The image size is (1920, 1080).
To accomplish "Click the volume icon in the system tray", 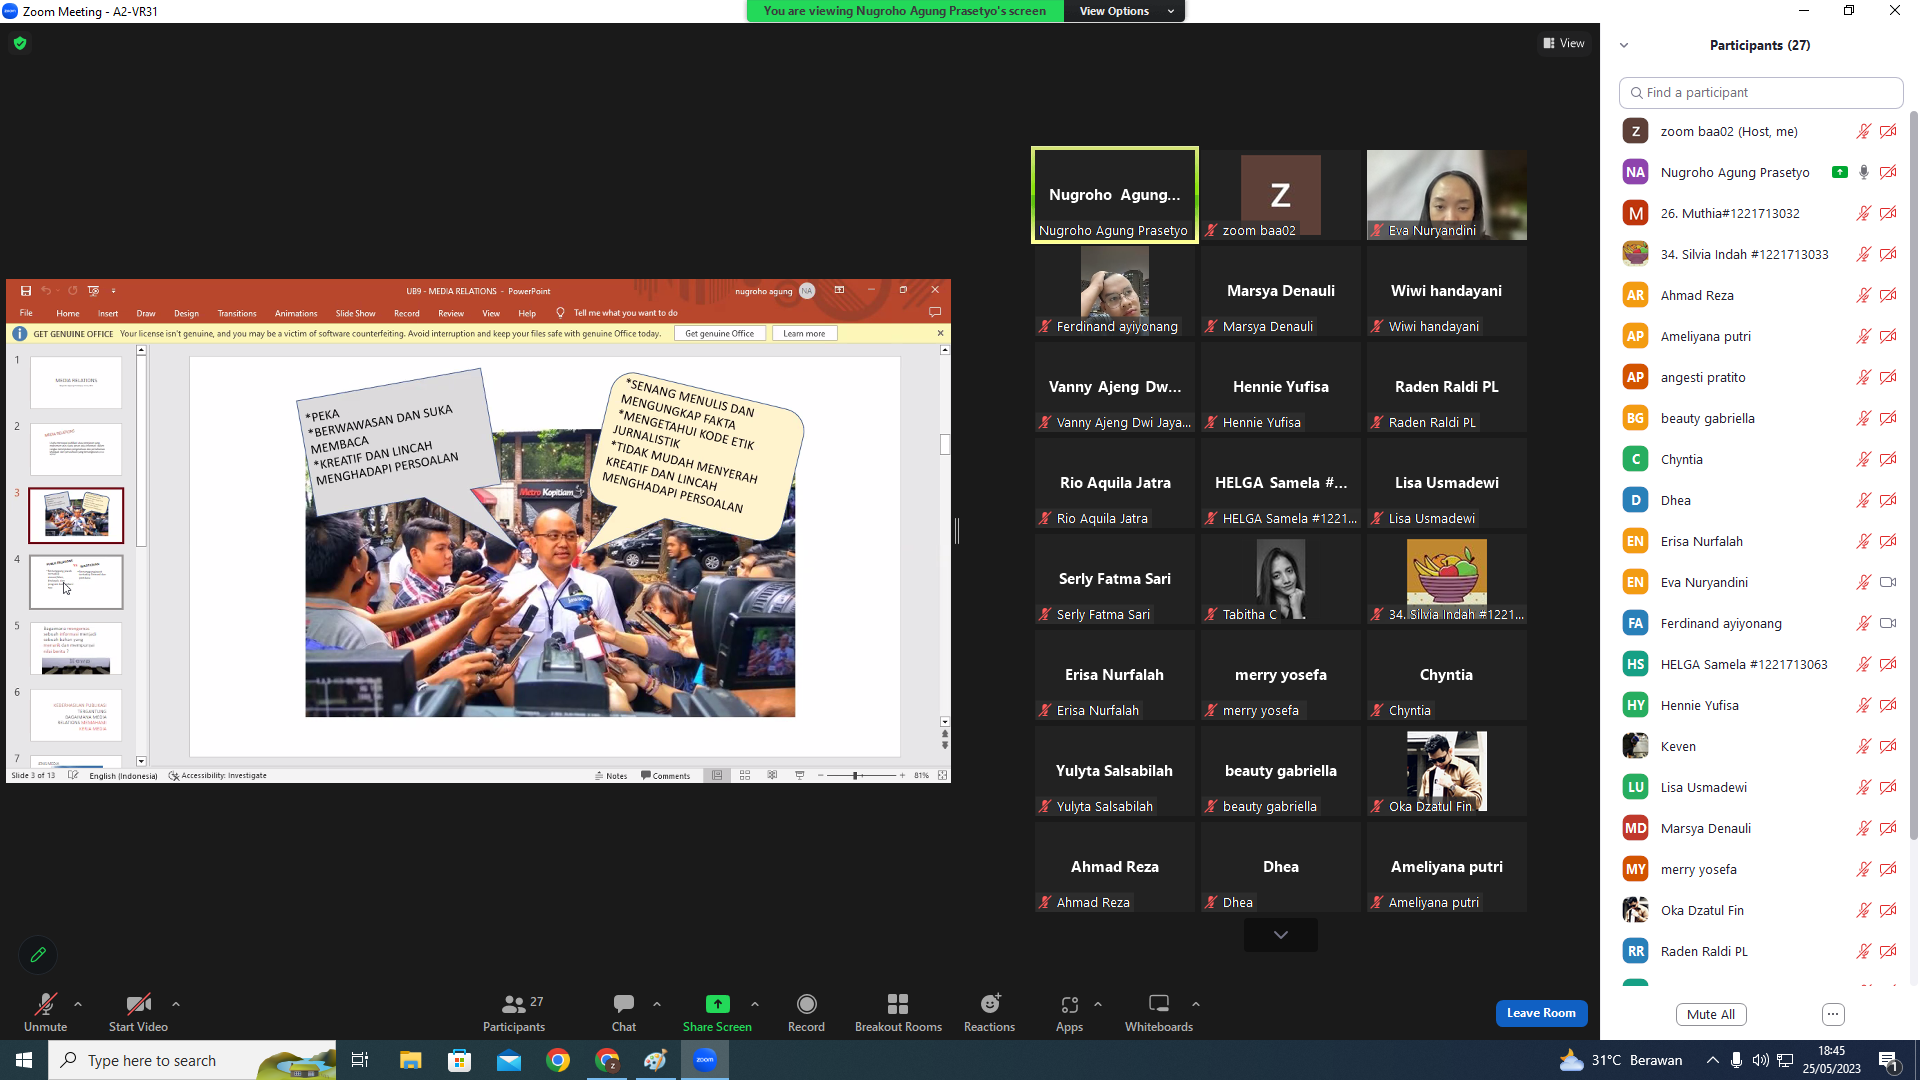I will [1760, 1060].
